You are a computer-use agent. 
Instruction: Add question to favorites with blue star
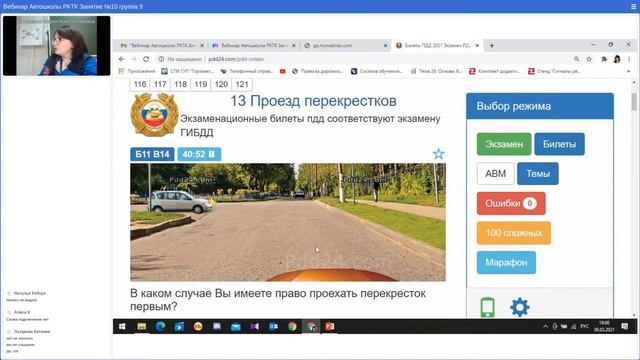point(438,154)
